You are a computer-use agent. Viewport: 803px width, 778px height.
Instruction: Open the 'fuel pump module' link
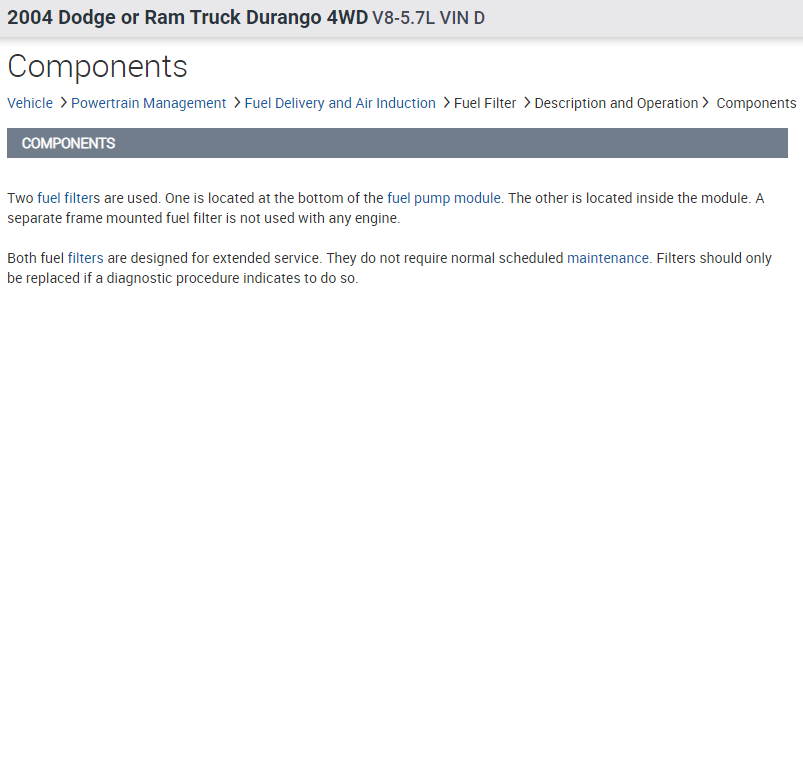[444, 198]
